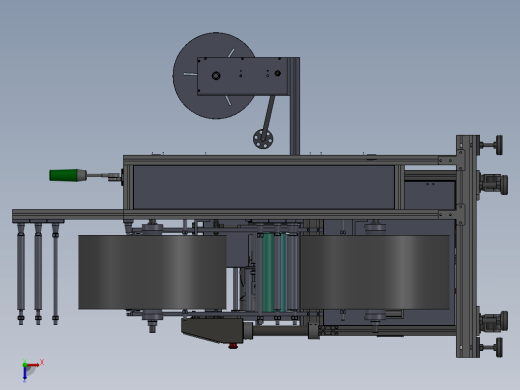Click the red button under the motor housing
The image size is (520, 390).
point(233,346)
